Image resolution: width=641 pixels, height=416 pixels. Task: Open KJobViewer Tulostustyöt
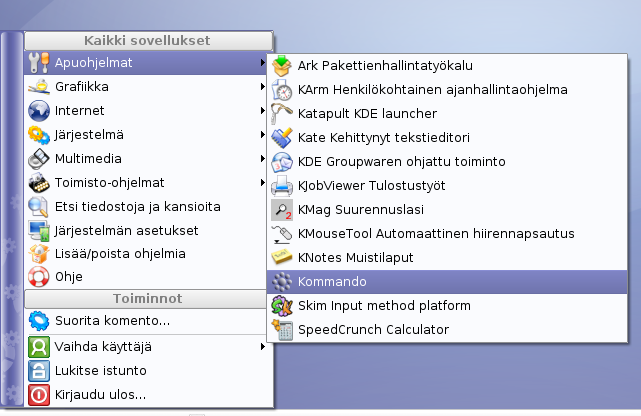tap(447, 186)
